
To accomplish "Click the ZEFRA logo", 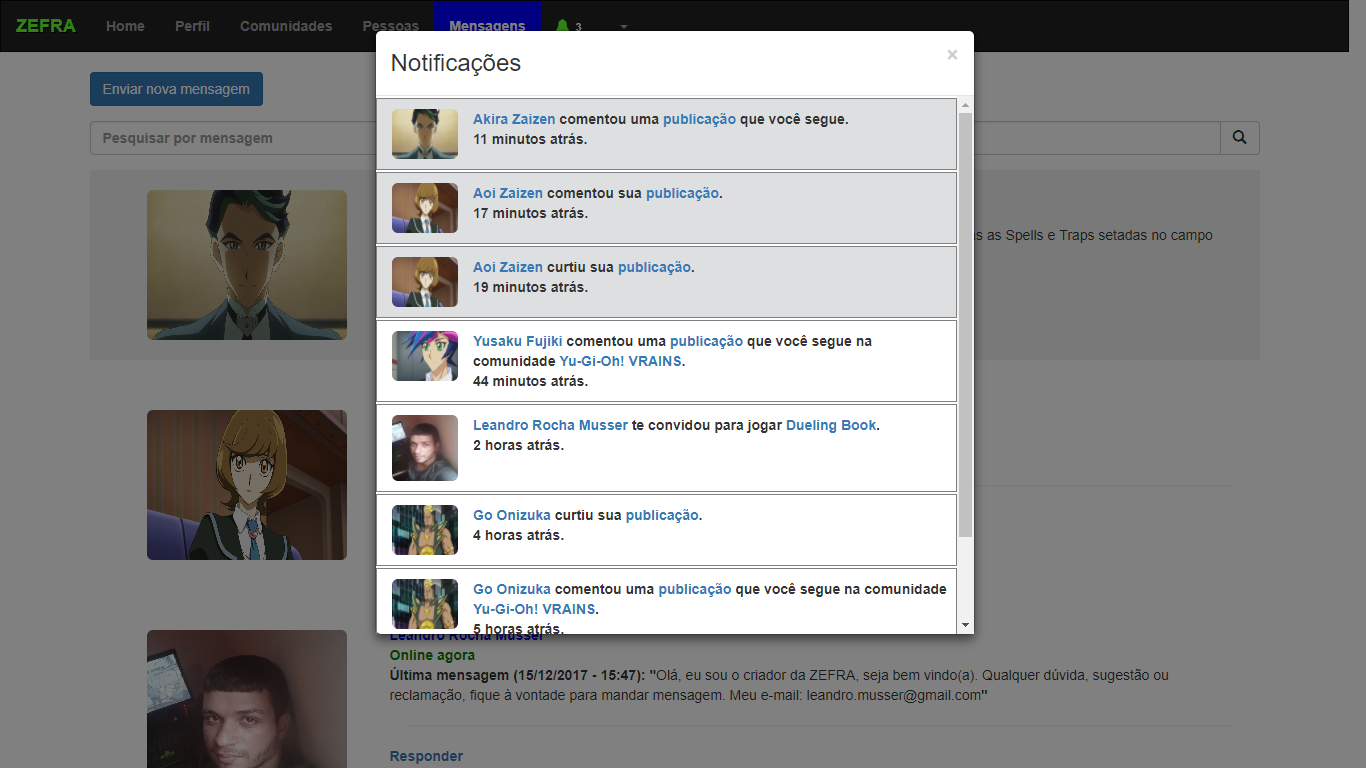I will (x=46, y=26).
